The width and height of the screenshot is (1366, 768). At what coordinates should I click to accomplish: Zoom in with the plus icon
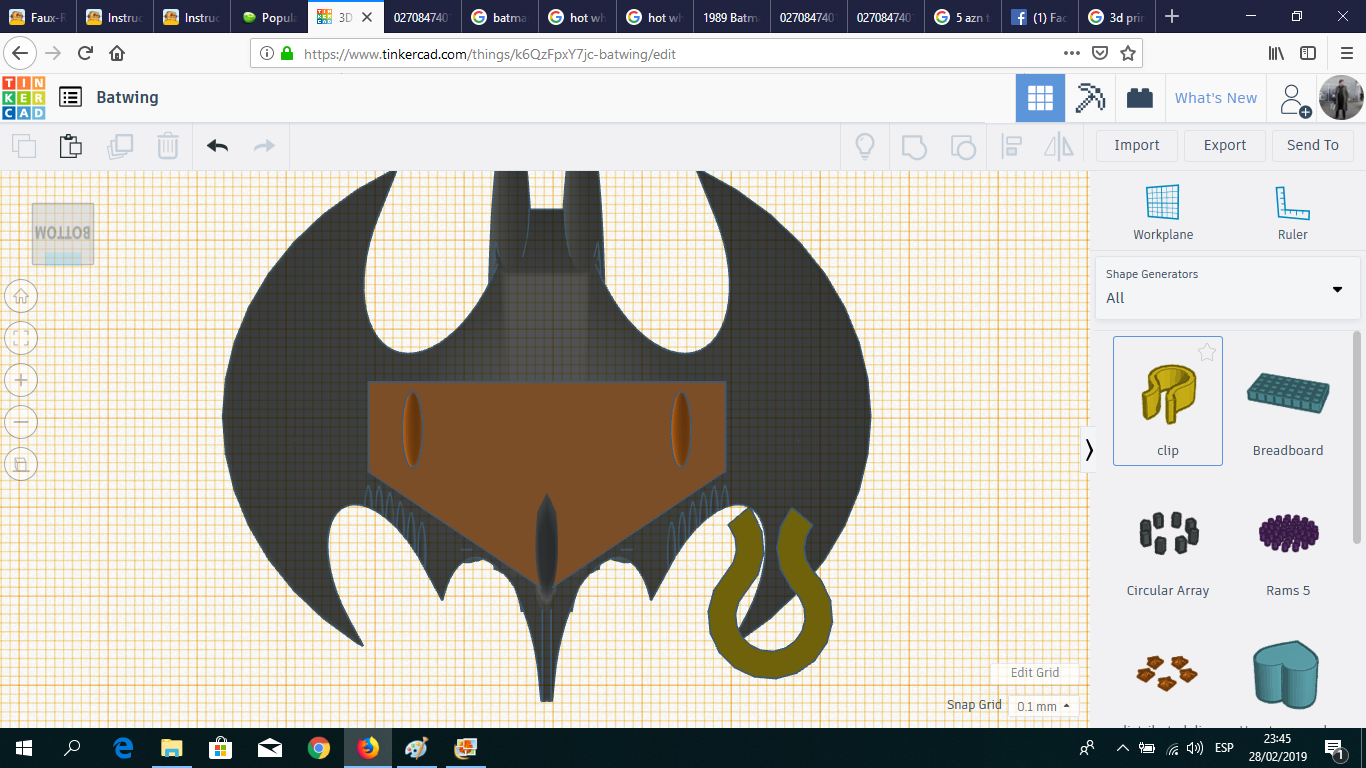(21, 380)
